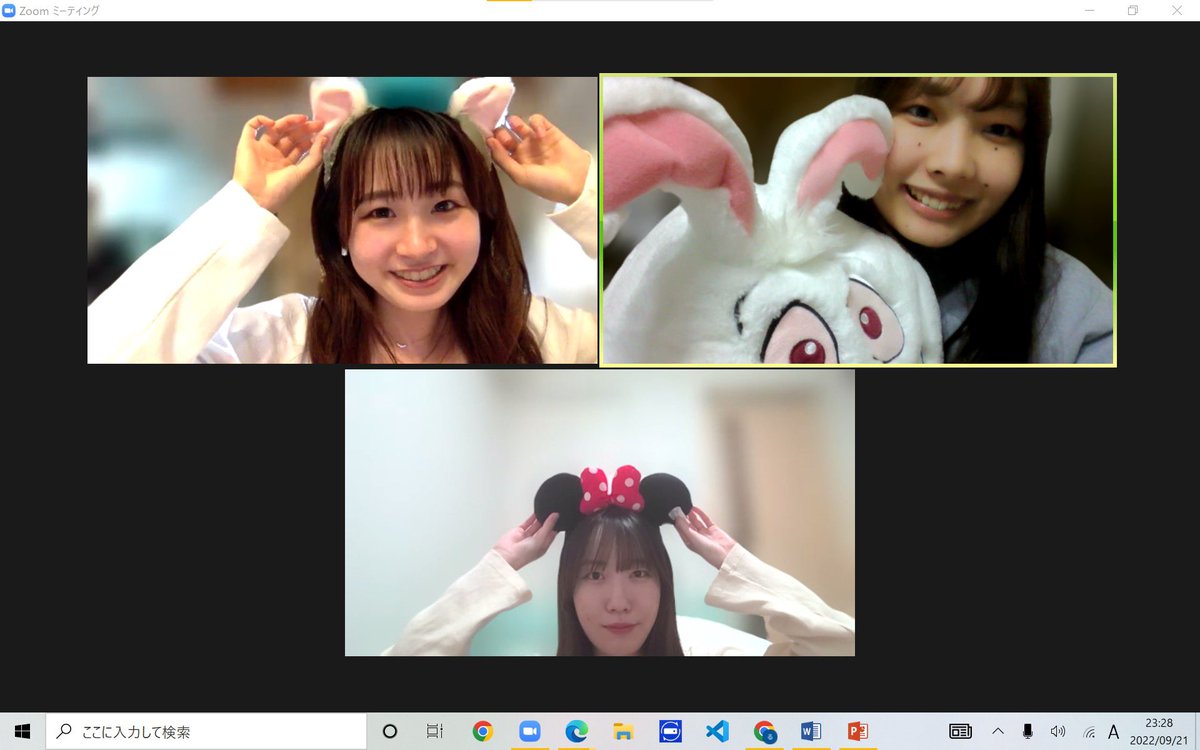The image size is (1200, 750).
Task: Open the Windows Start menu
Action: [x=22, y=731]
